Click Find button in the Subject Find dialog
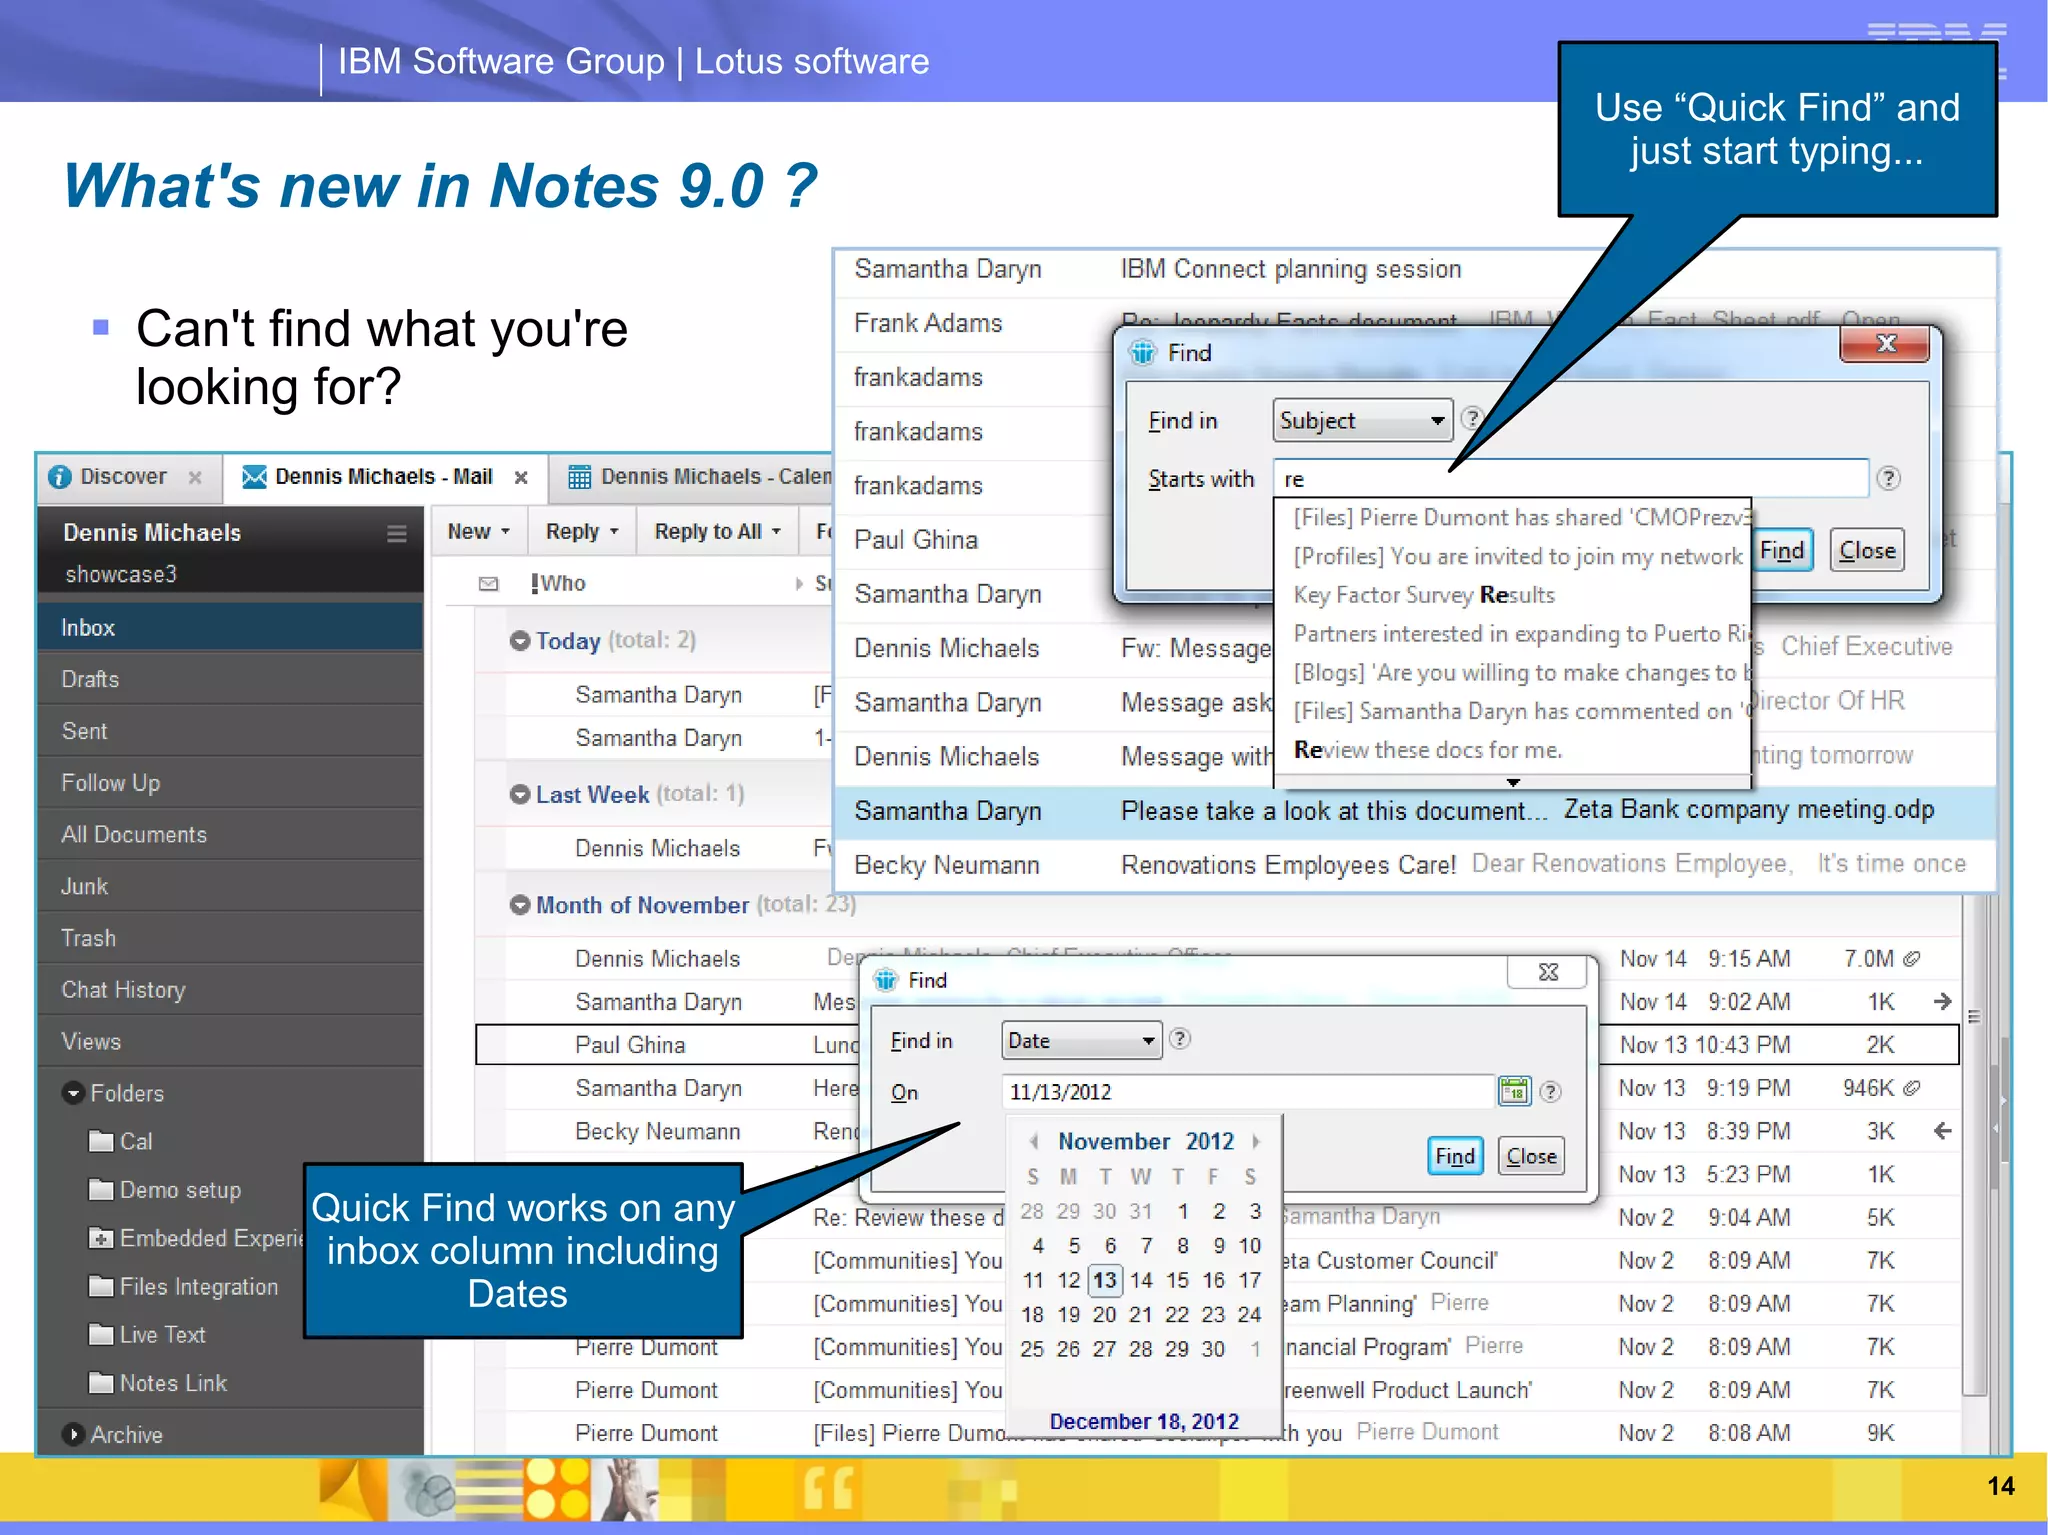 click(1782, 550)
